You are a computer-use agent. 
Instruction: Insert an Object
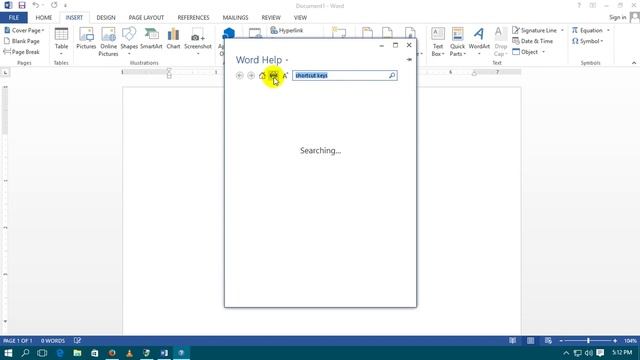(525, 52)
